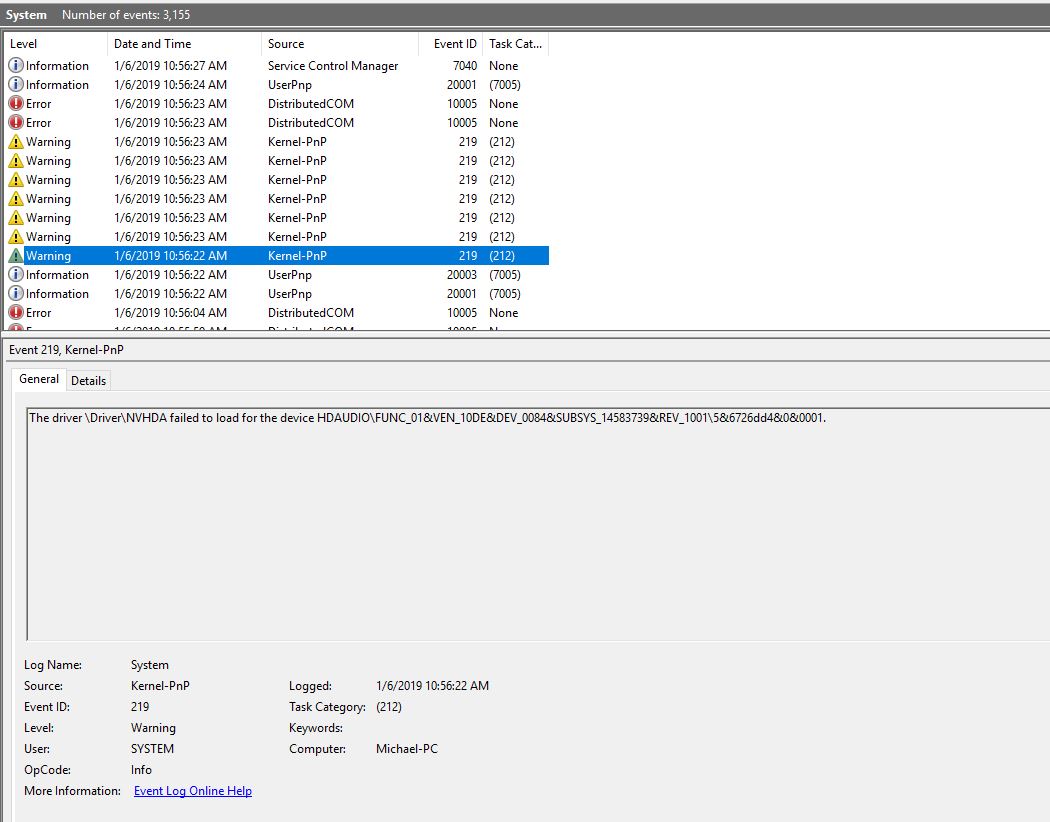Select the Service Control Manager 7040 event row

[x=277, y=66]
